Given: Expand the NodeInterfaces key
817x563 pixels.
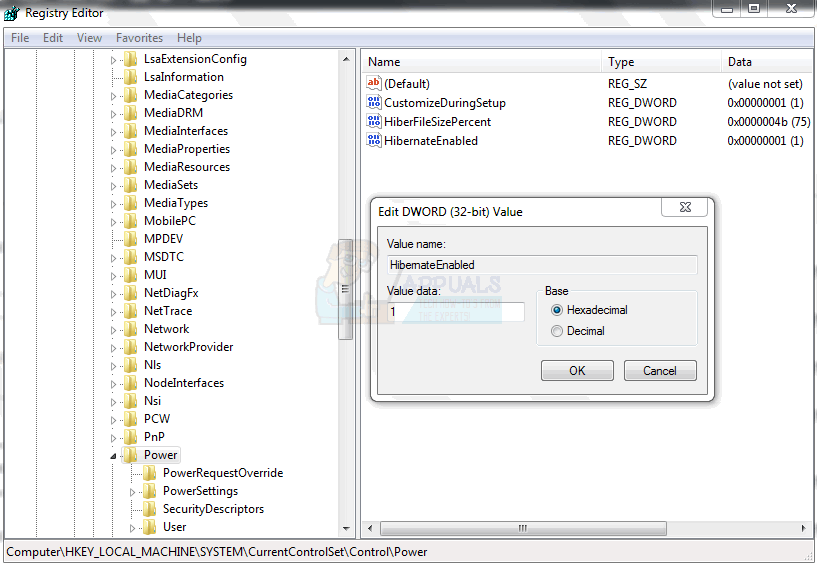Looking at the screenshot, I should (x=113, y=384).
